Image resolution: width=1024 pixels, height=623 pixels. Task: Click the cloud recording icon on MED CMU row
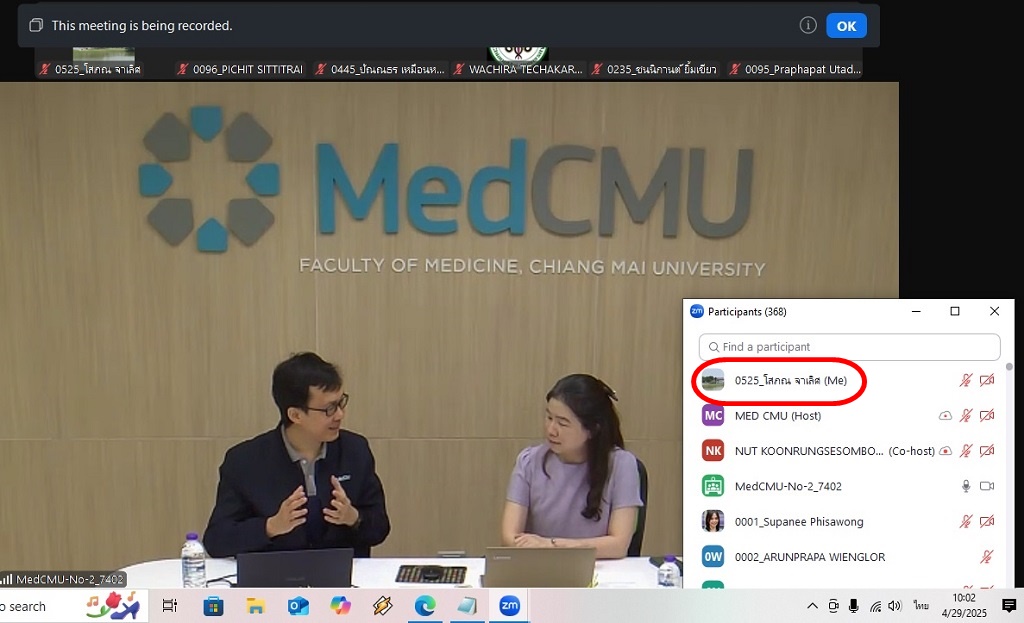pyautogui.click(x=945, y=415)
